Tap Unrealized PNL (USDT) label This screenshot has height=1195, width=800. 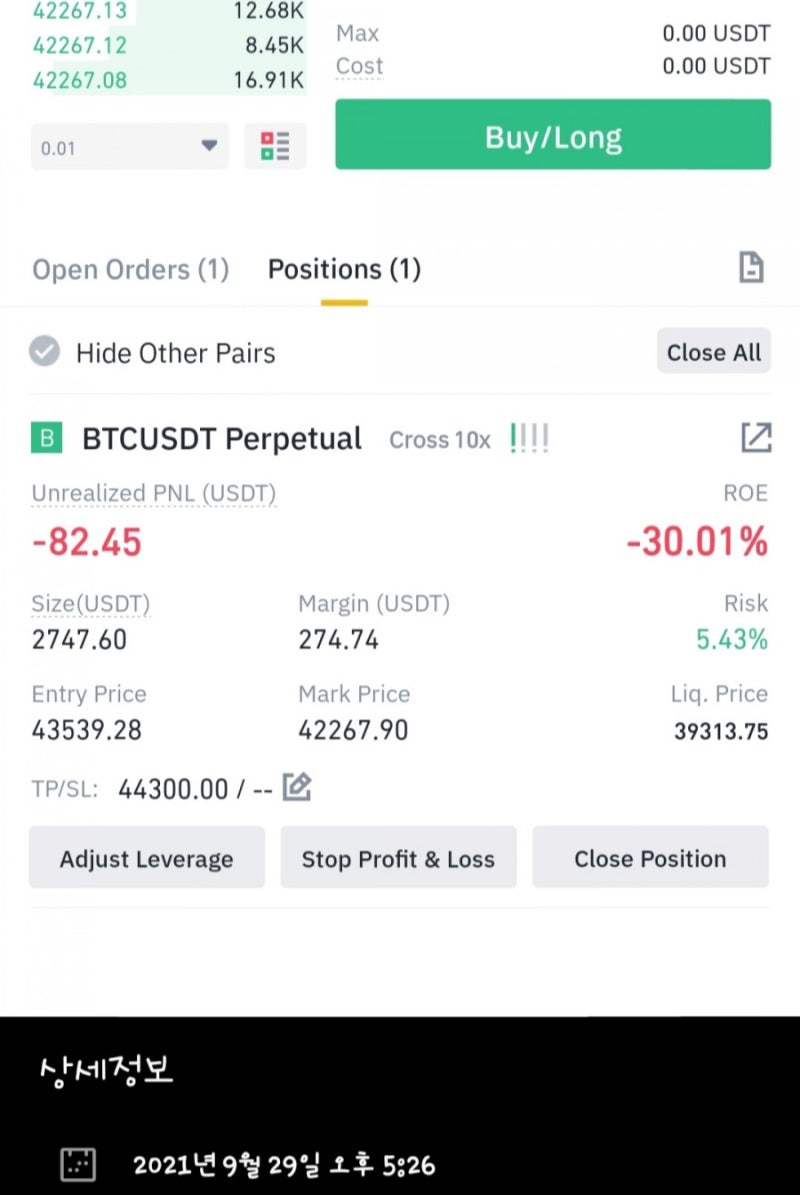point(154,493)
